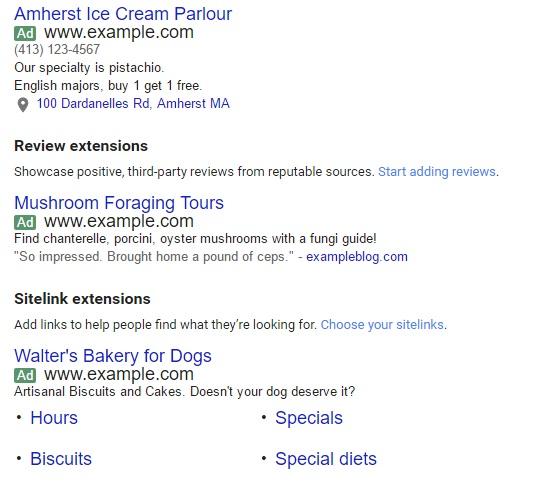The image size is (556, 493).
Task: Open the Amherst Ice Cream Parlour headline
Action: pos(123,14)
